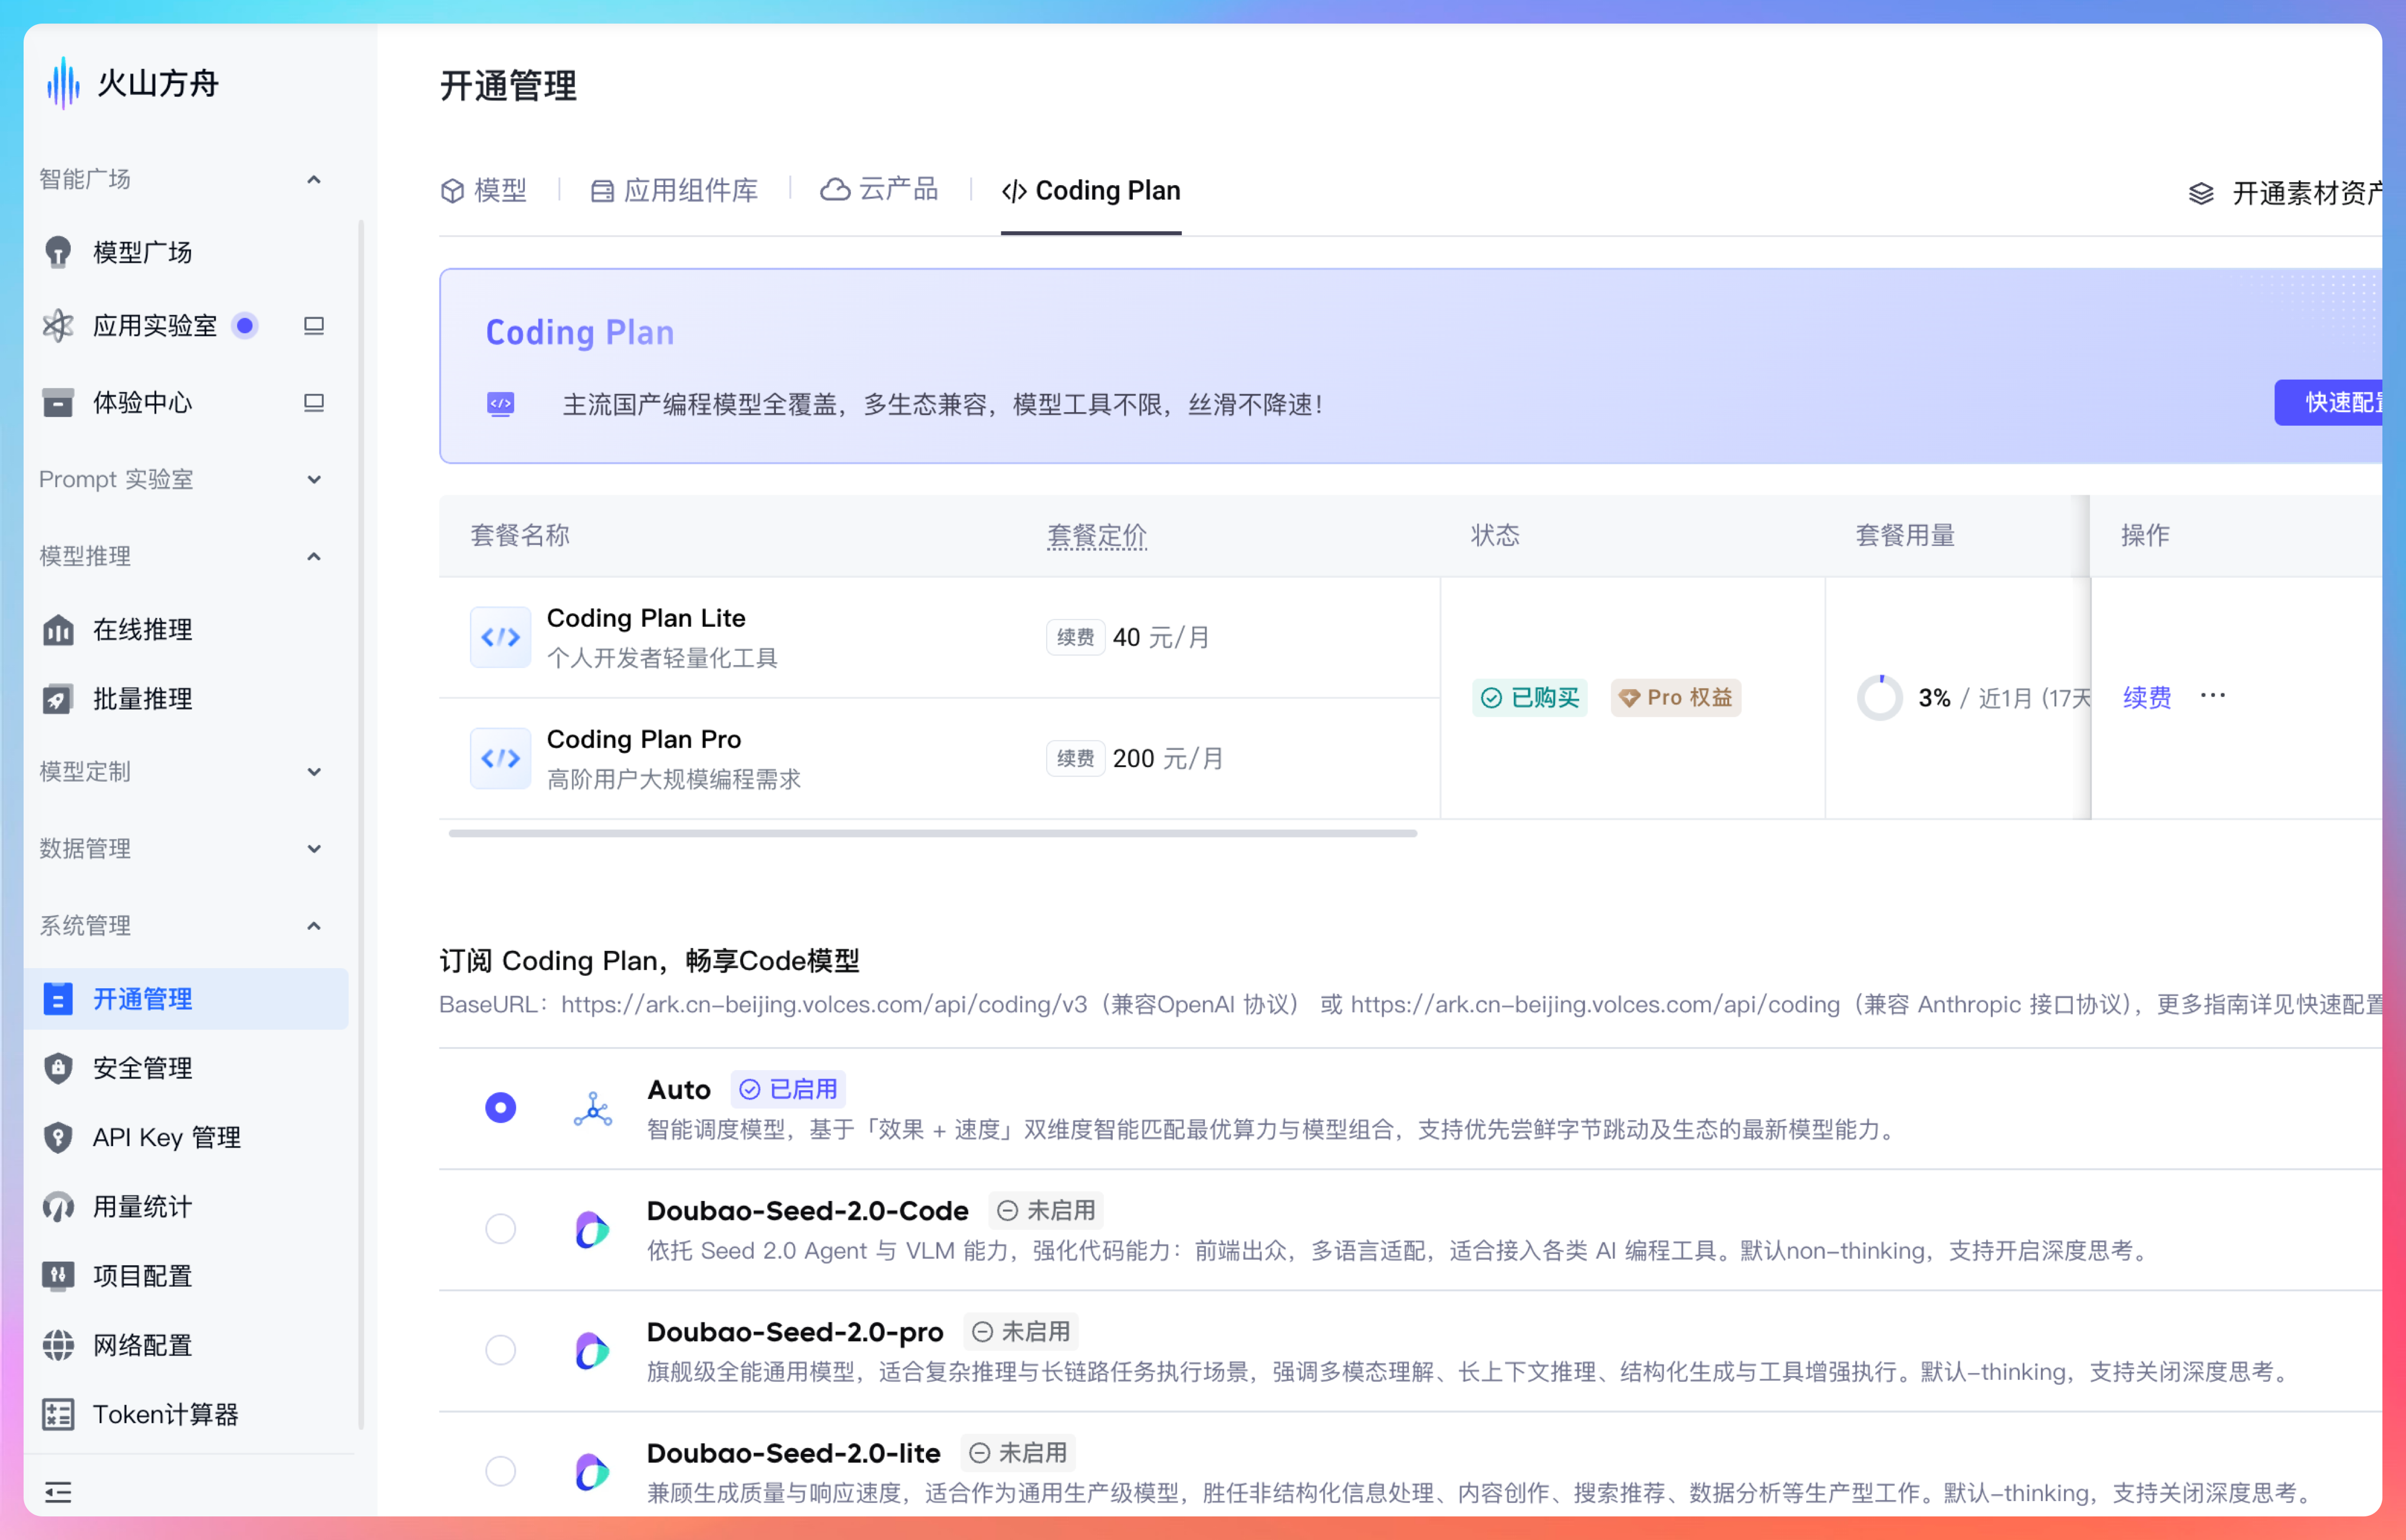Expand the 数据管理 section

(x=314, y=849)
